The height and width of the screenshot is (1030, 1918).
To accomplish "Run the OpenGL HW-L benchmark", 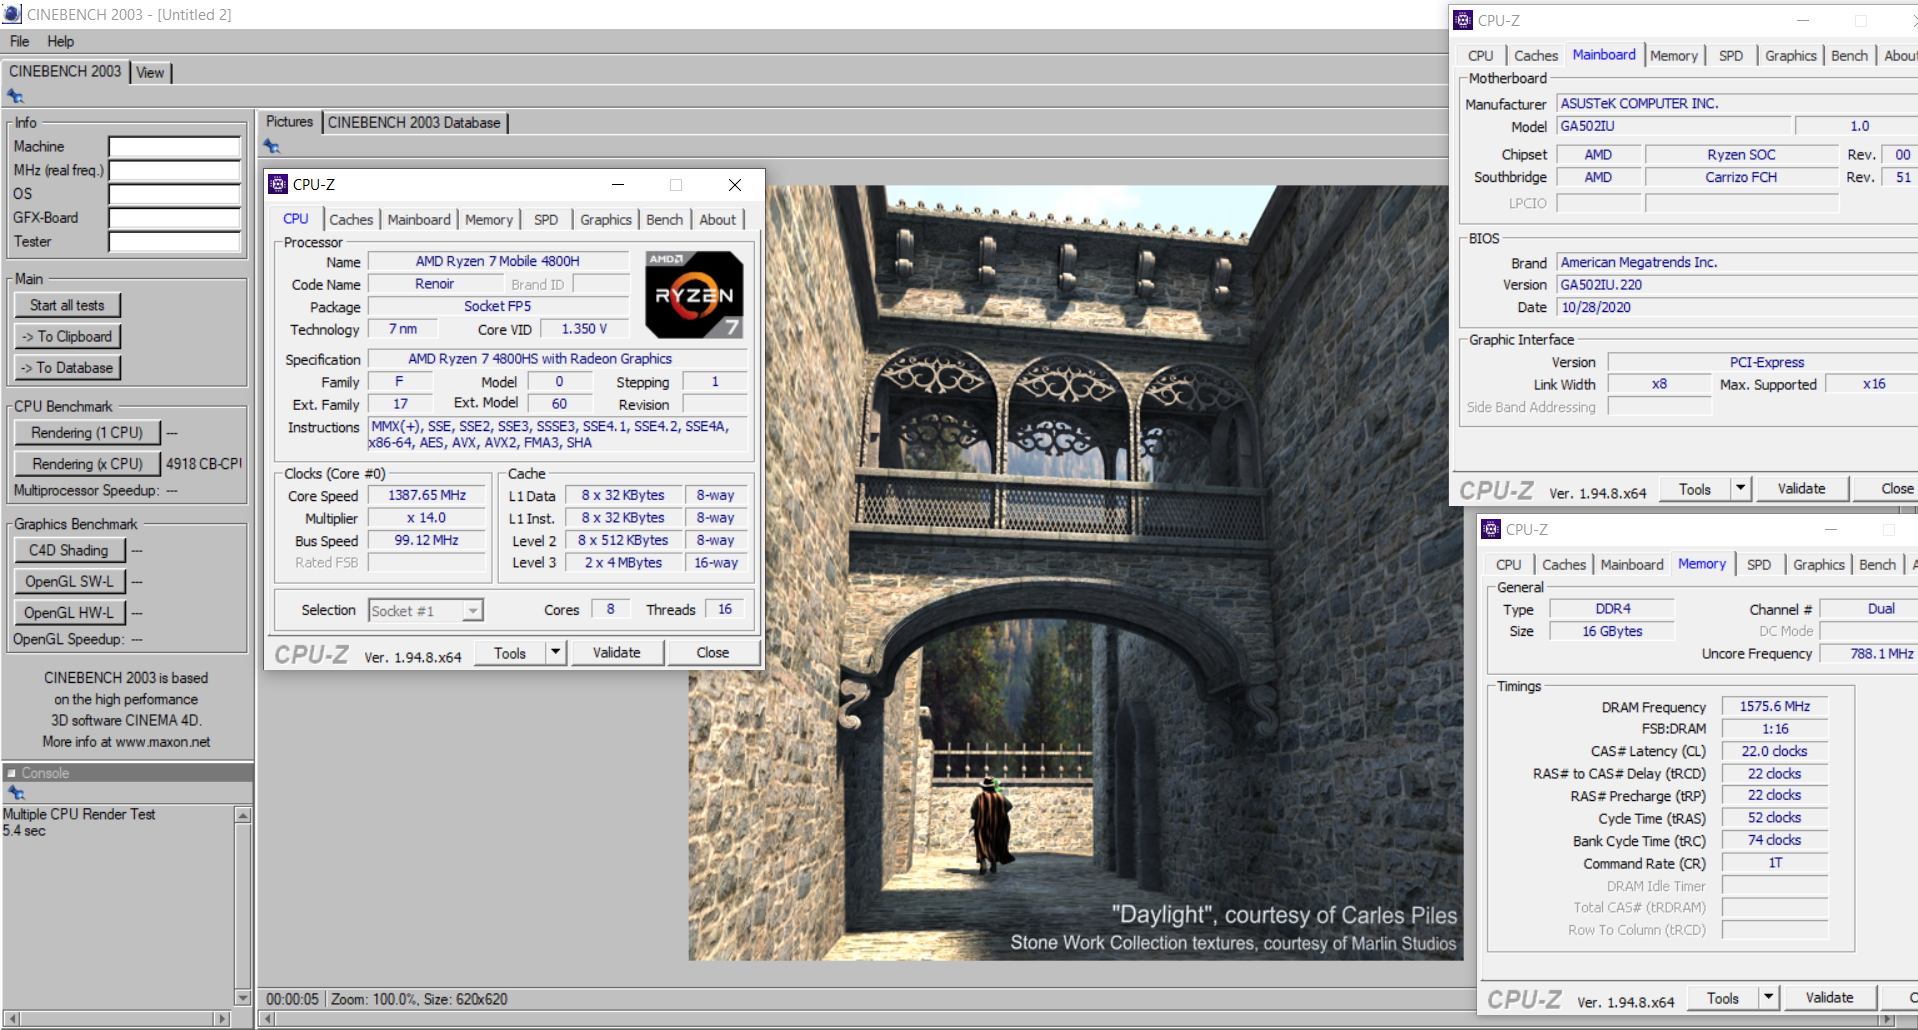I will click(69, 612).
